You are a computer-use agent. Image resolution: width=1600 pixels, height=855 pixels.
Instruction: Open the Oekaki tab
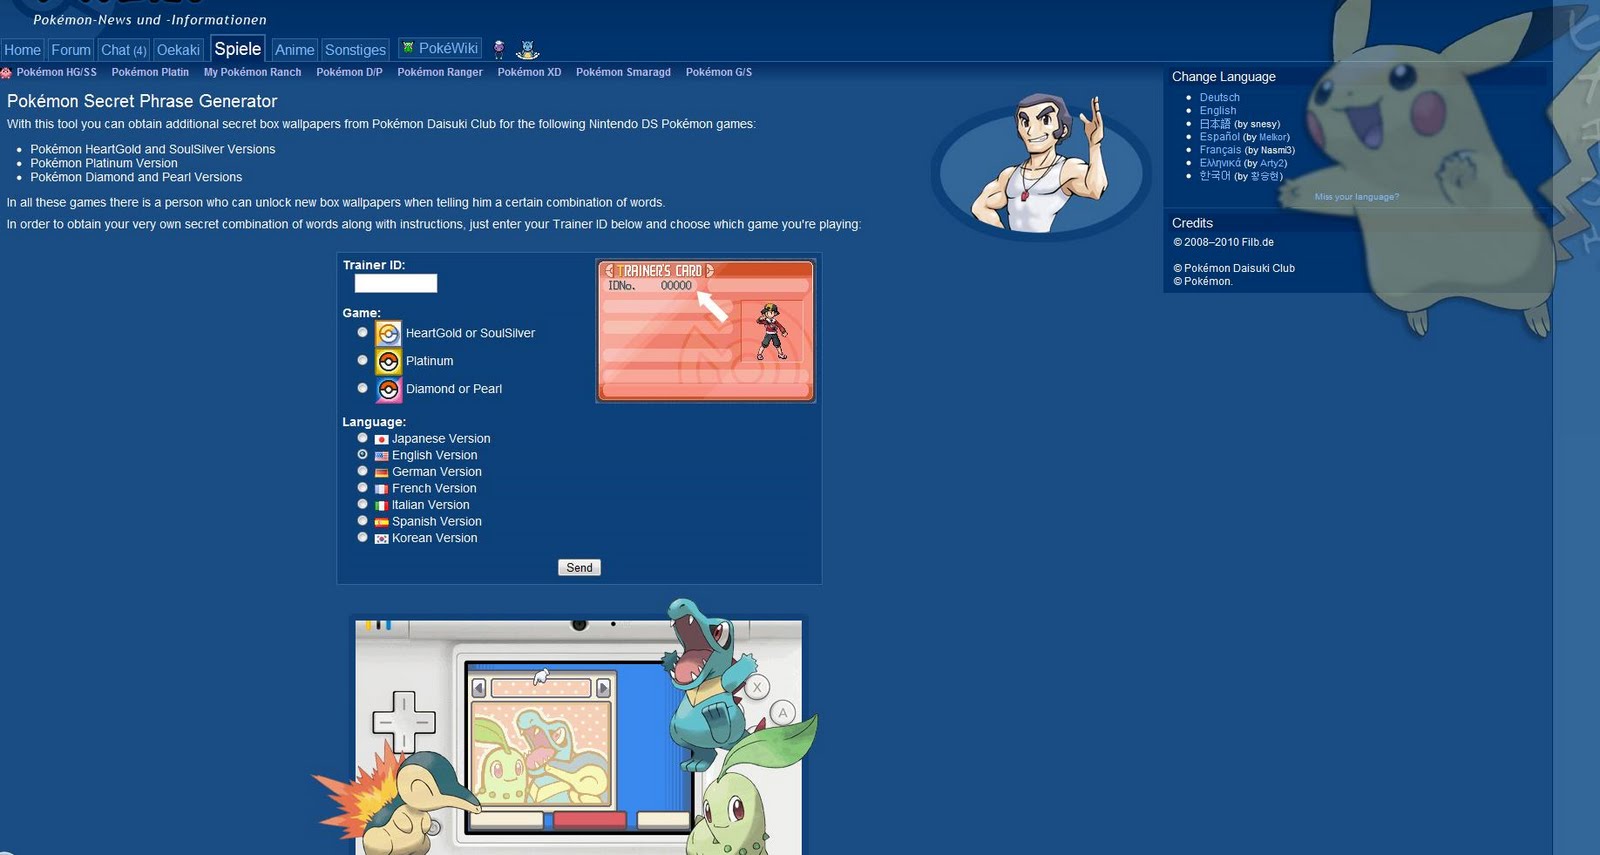178,50
